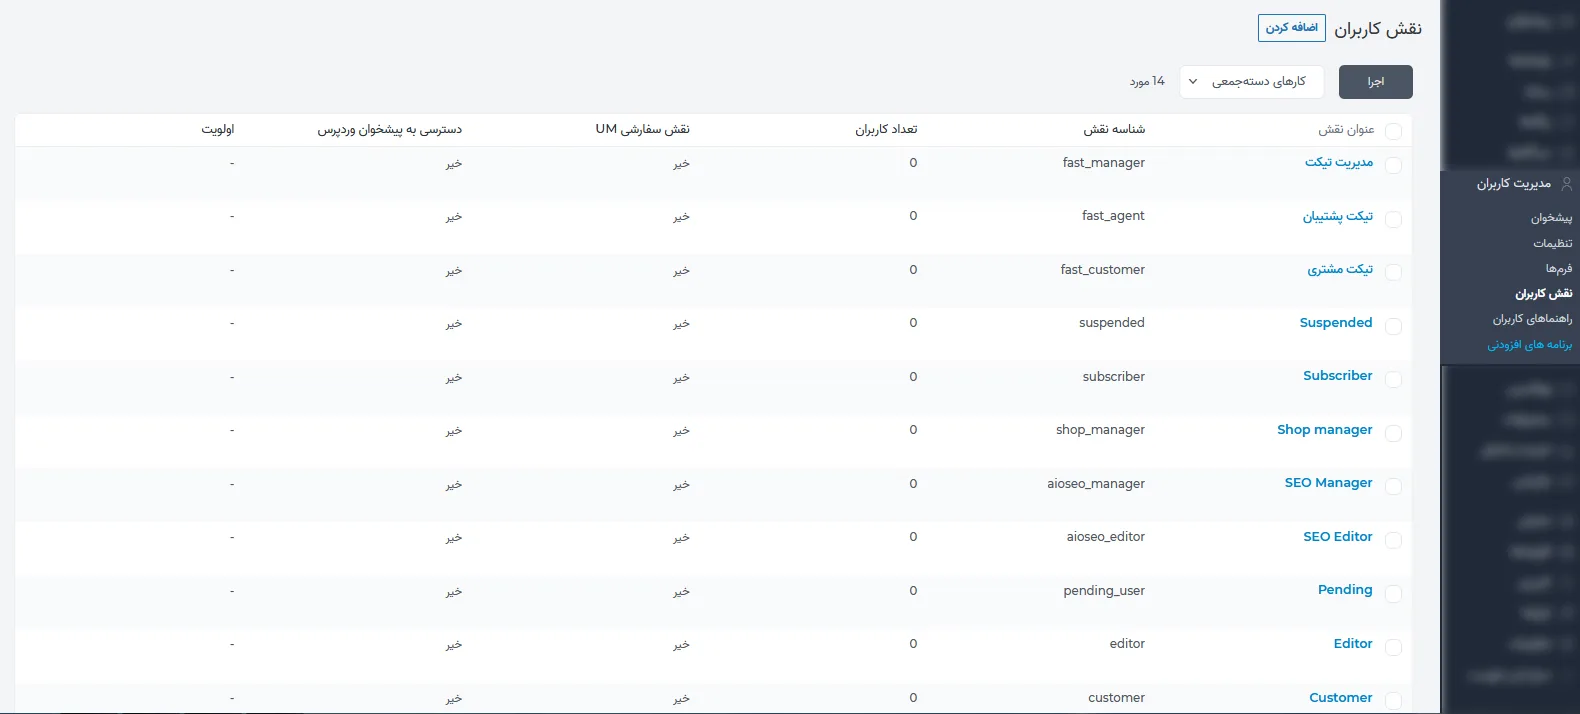Open the Subscriber role link
Image resolution: width=1580 pixels, height=714 pixels.
1338,376
